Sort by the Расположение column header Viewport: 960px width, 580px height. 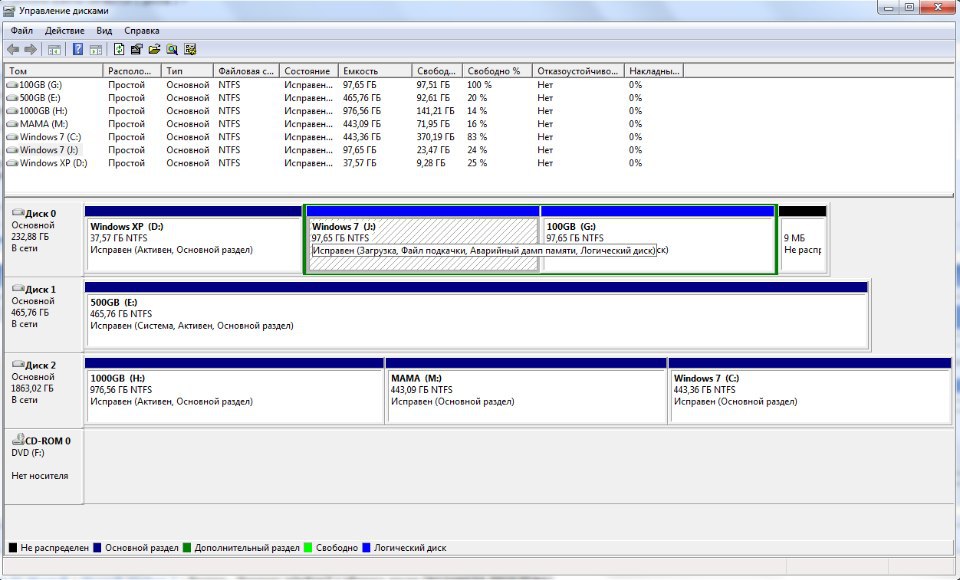(x=132, y=71)
